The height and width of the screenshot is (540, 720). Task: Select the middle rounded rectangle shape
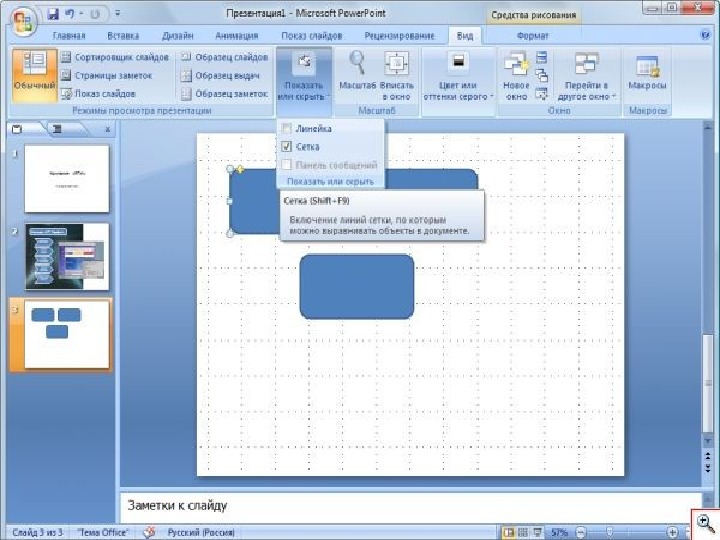tap(357, 287)
